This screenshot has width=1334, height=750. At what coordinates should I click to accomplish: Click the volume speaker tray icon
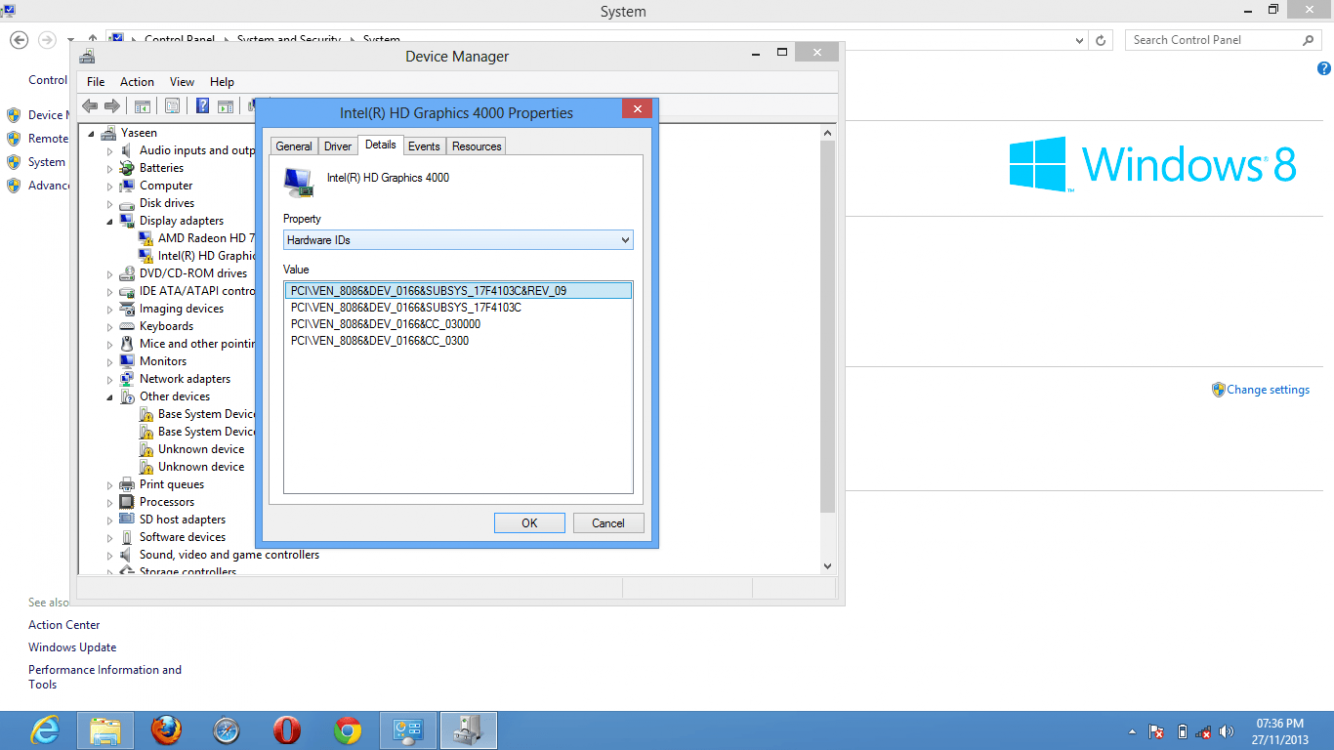(x=1227, y=732)
